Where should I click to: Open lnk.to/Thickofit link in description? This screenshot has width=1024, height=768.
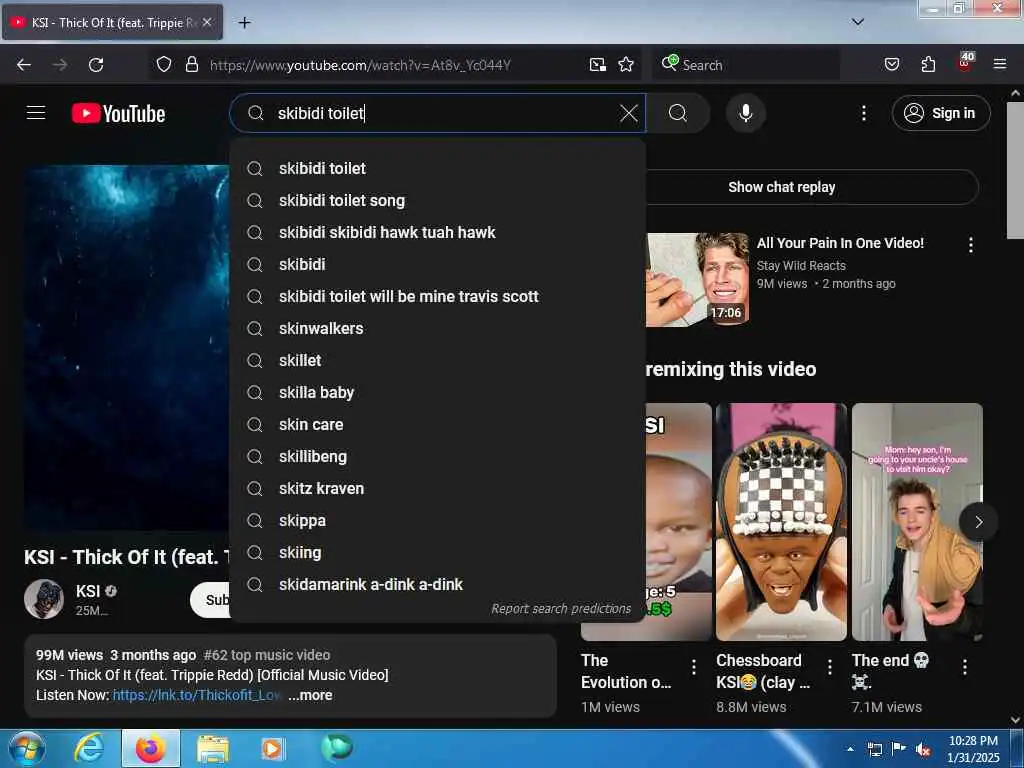tap(197, 696)
